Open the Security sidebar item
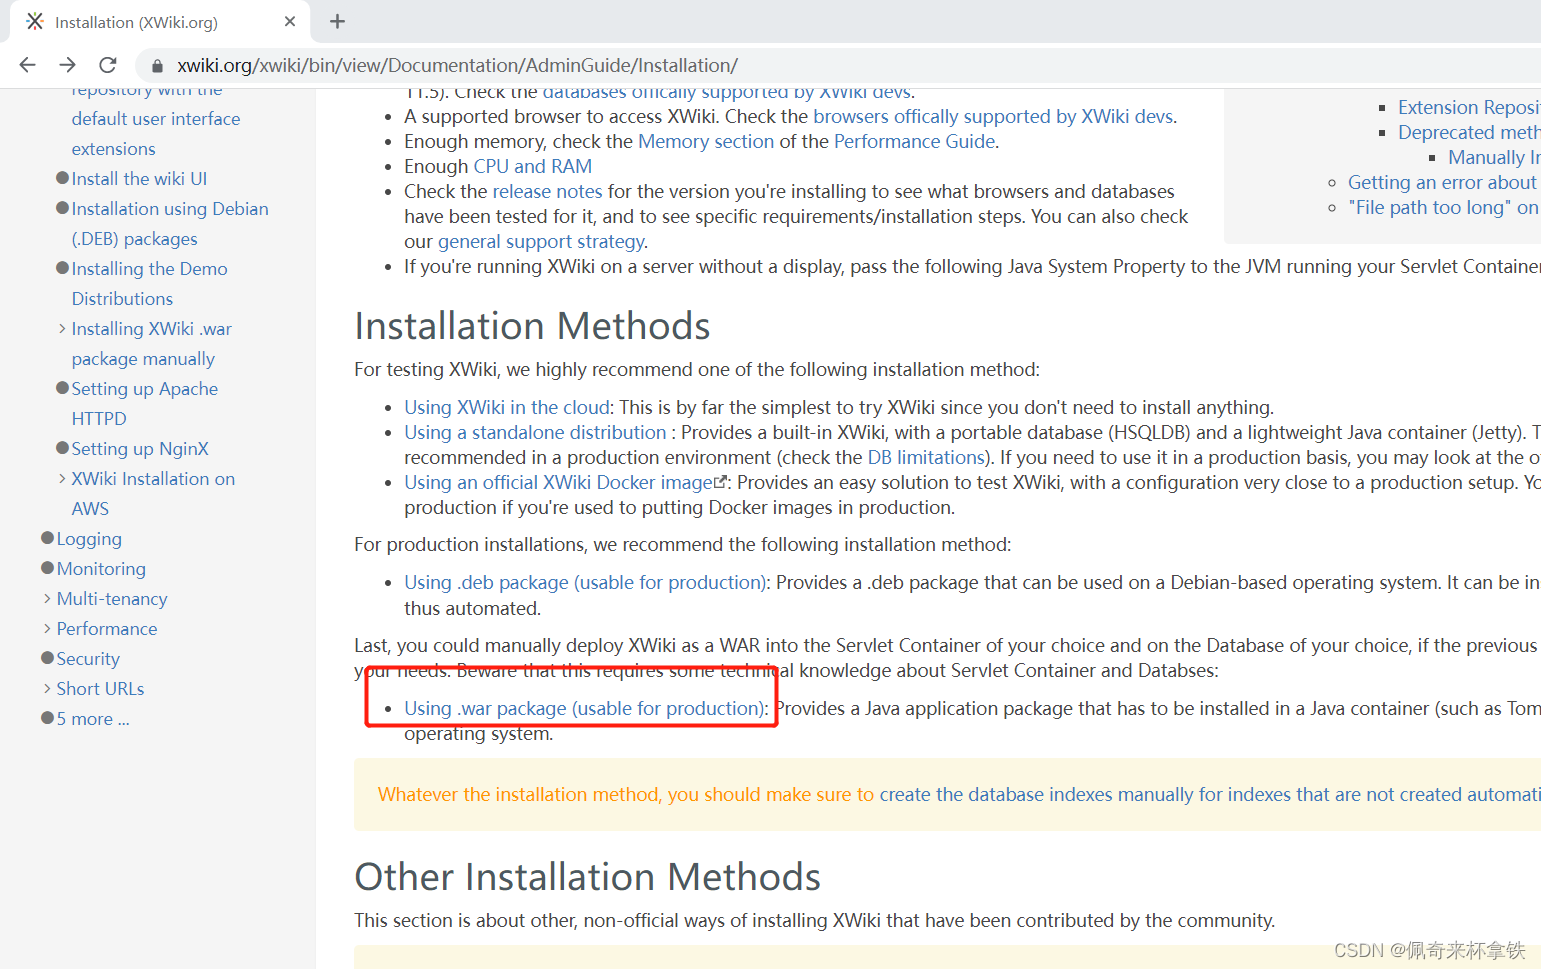1541x969 pixels. pos(88,658)
